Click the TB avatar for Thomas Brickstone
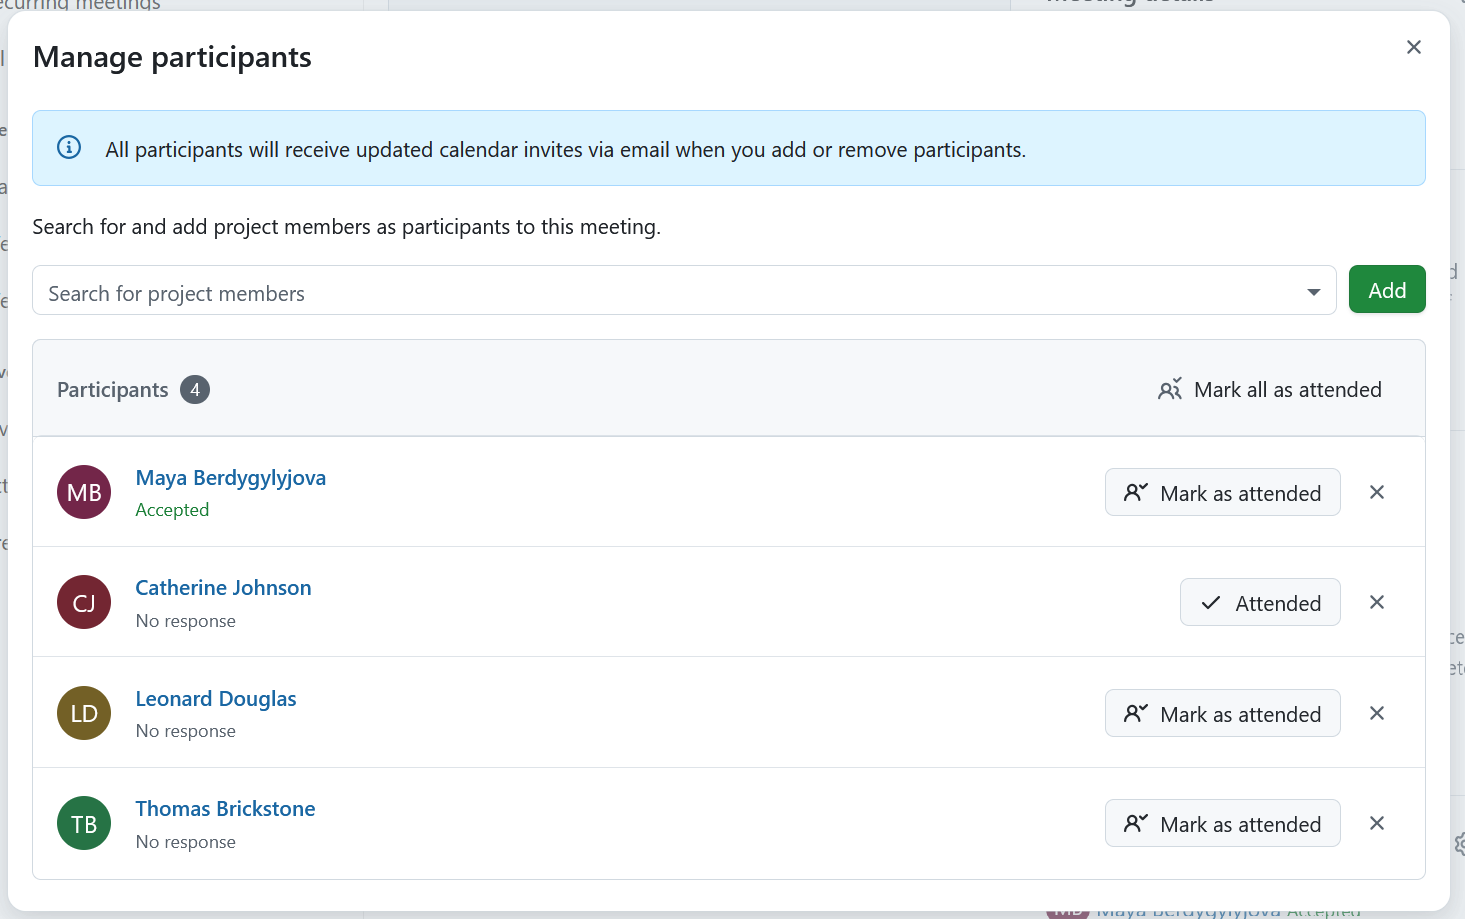Image resolution: width=1465 pixels, height=919 pixels. pyautogui.click(x=84, y=823)
